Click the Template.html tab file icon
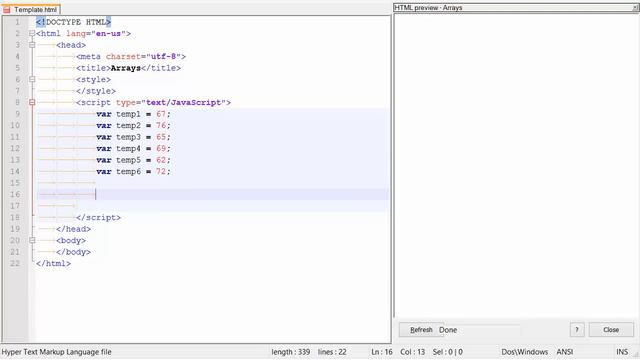This screenshot has height=360, width=640. [x=7, y=9]
